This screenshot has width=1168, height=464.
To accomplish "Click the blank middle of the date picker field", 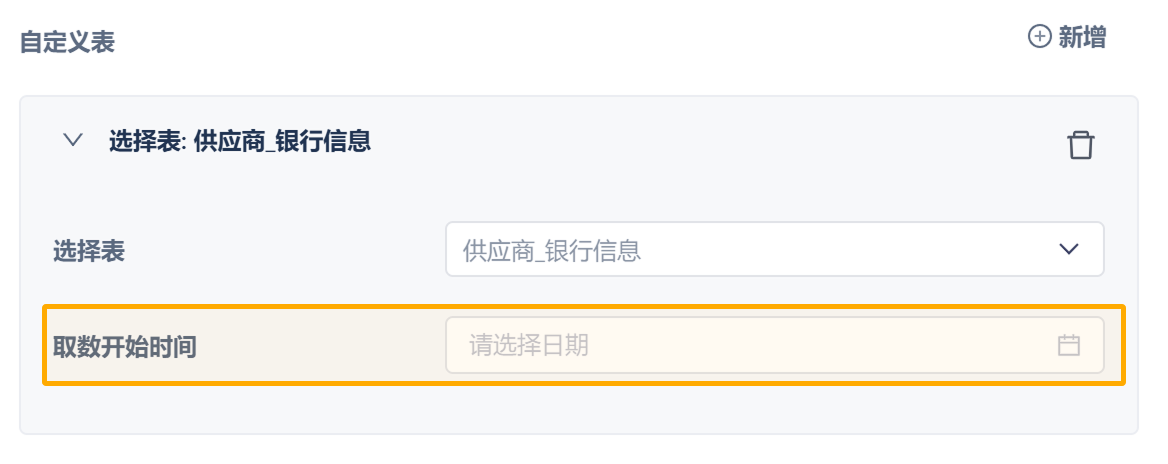I will point(800,346).
